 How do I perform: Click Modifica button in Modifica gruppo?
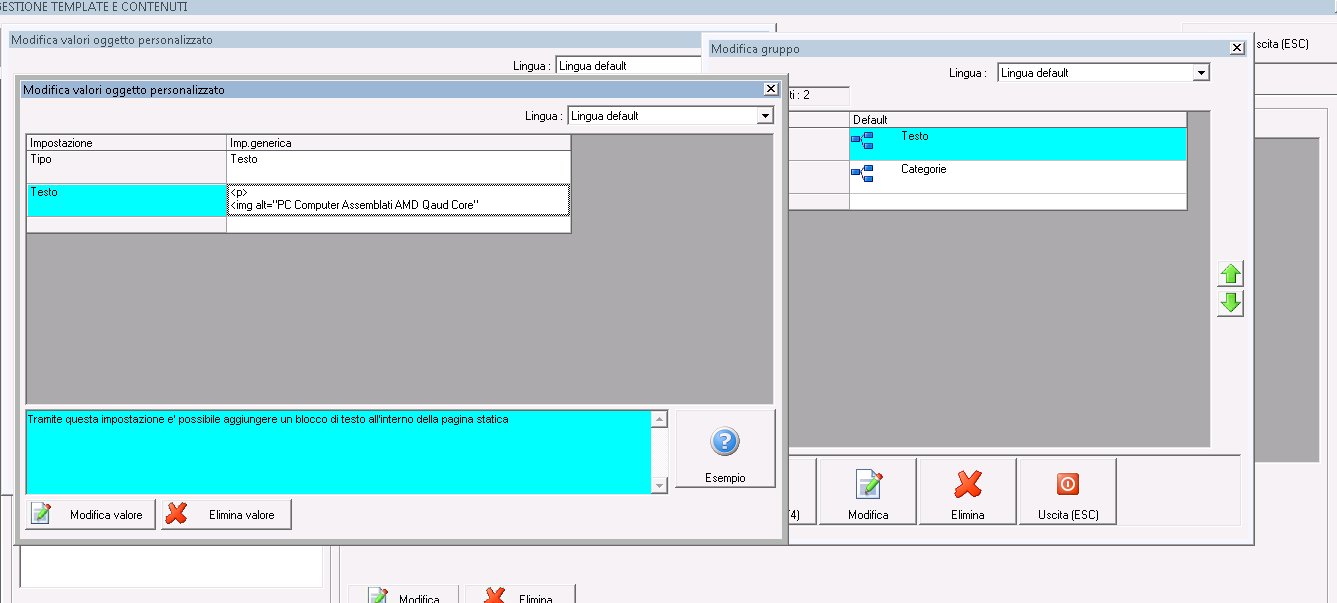tap(867, 491)
